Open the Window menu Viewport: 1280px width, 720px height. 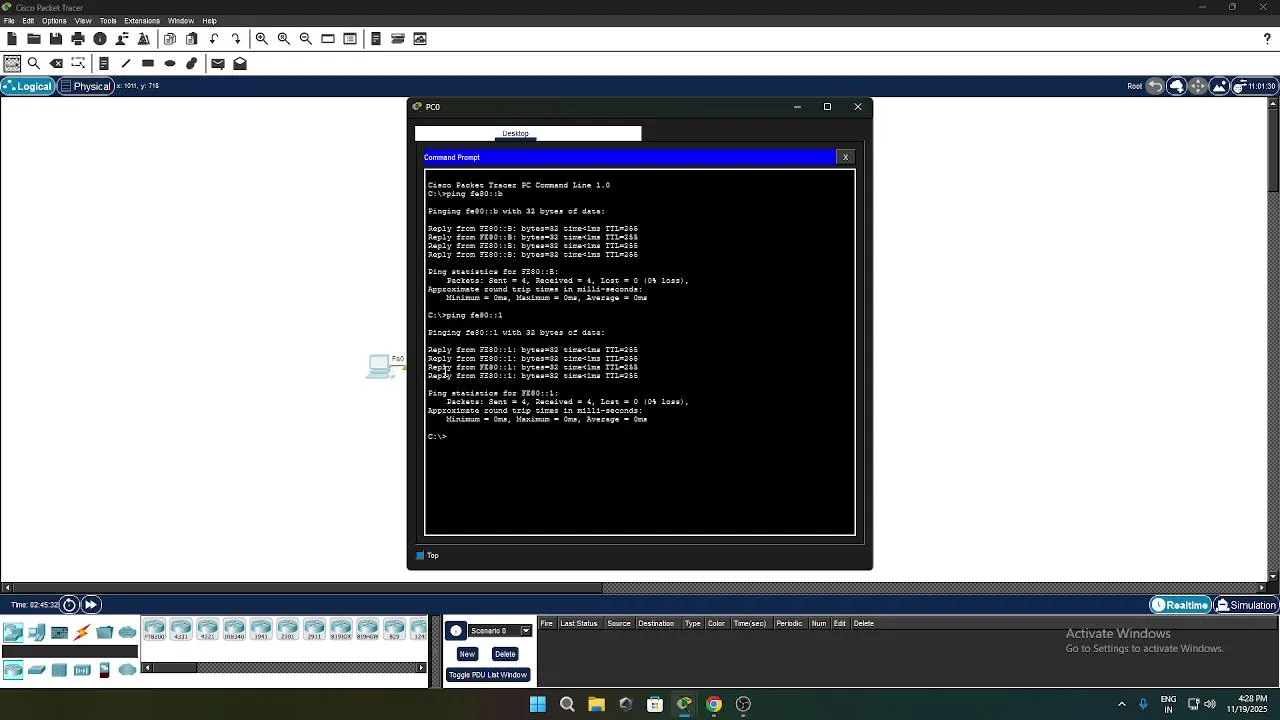coord(181,21)
